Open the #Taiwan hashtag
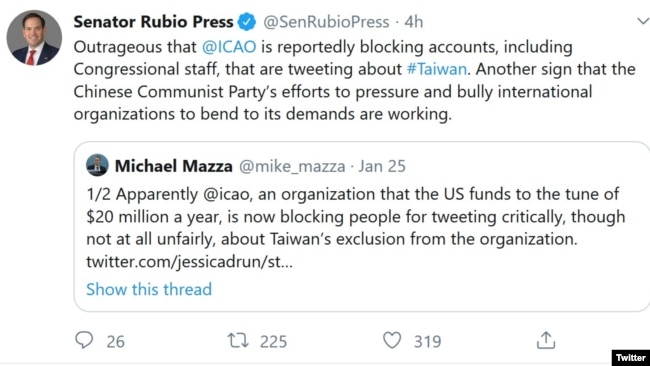Viewport: 650px width, 366px height. 437,69
